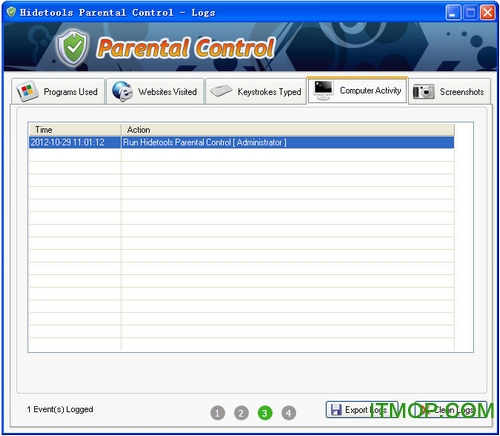Click the Programs Used colored-squares icon
Image resolution: width=500 pixels, height=436 pixels.
coord(28,91)
